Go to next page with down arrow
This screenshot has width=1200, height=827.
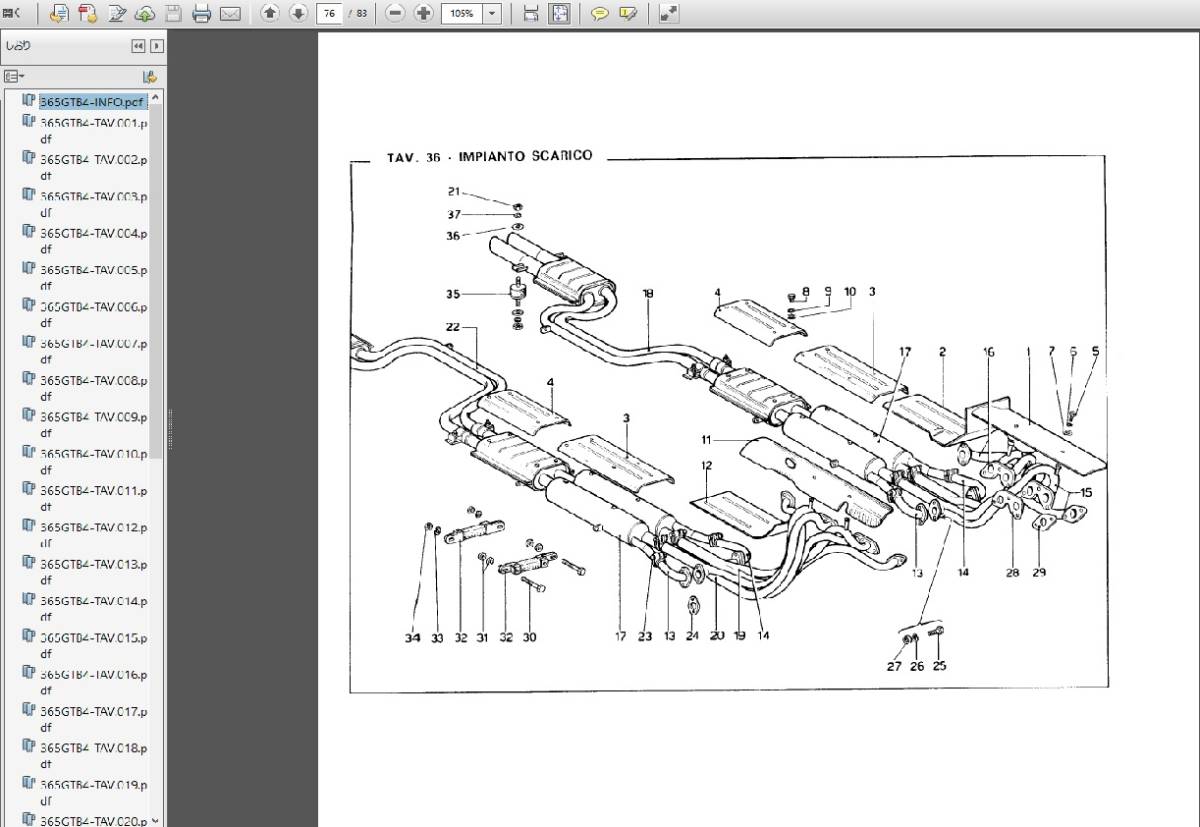coord(298,14)
